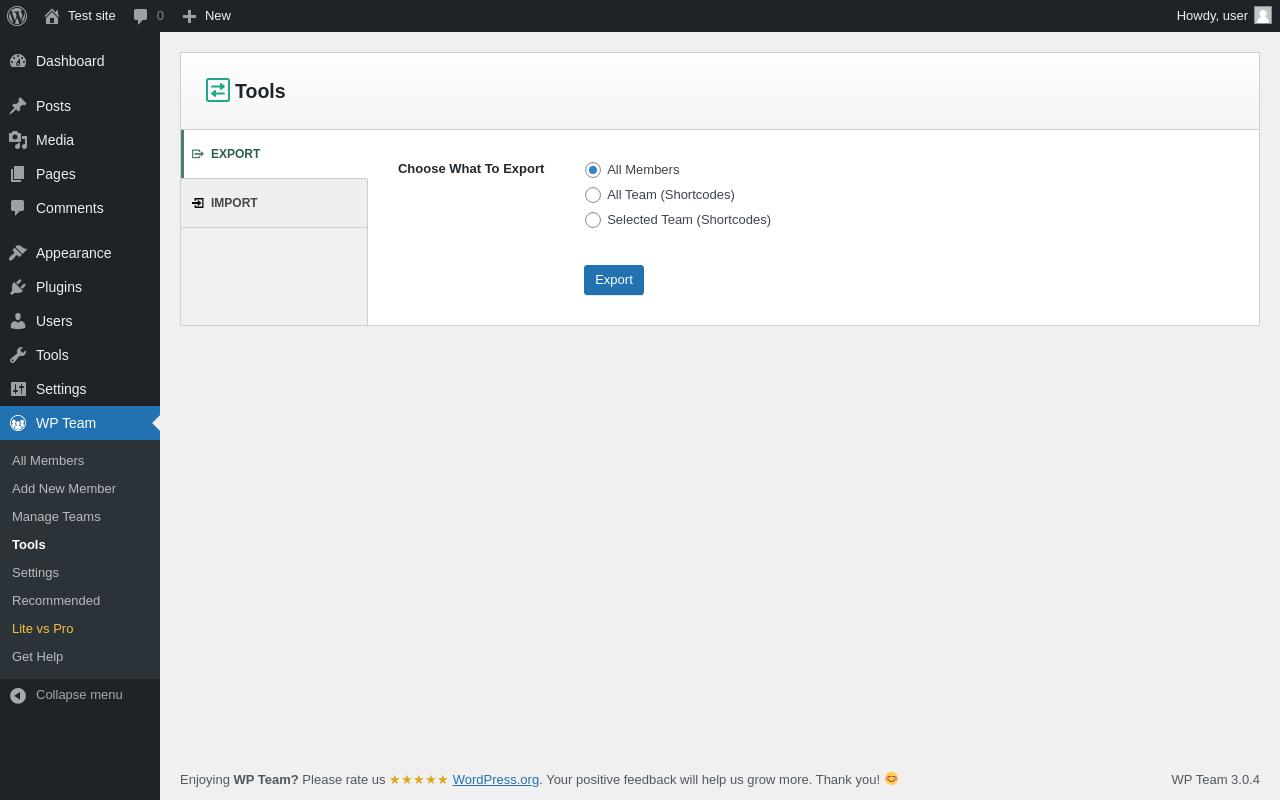Choose Selected Team (Shortcodes) radio option
Viewport: 1280px width, 800px height.
593,220
